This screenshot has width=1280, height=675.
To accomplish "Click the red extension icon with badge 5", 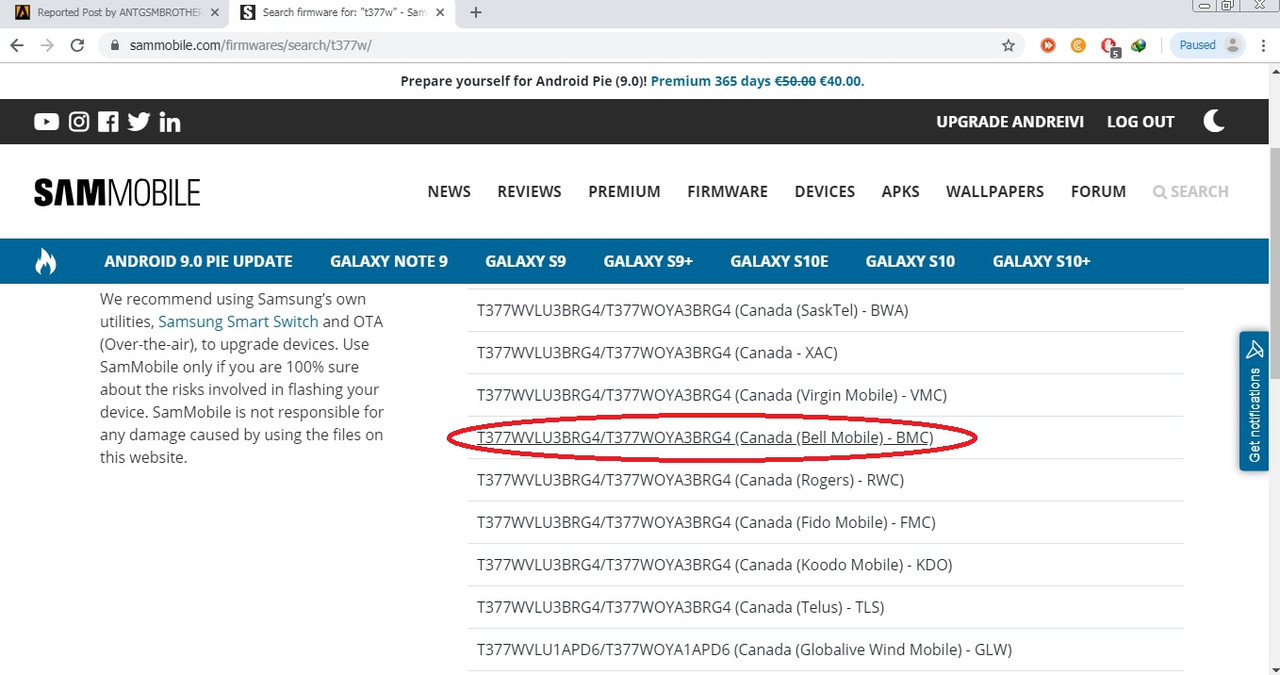I will [x=1109, y=46].
